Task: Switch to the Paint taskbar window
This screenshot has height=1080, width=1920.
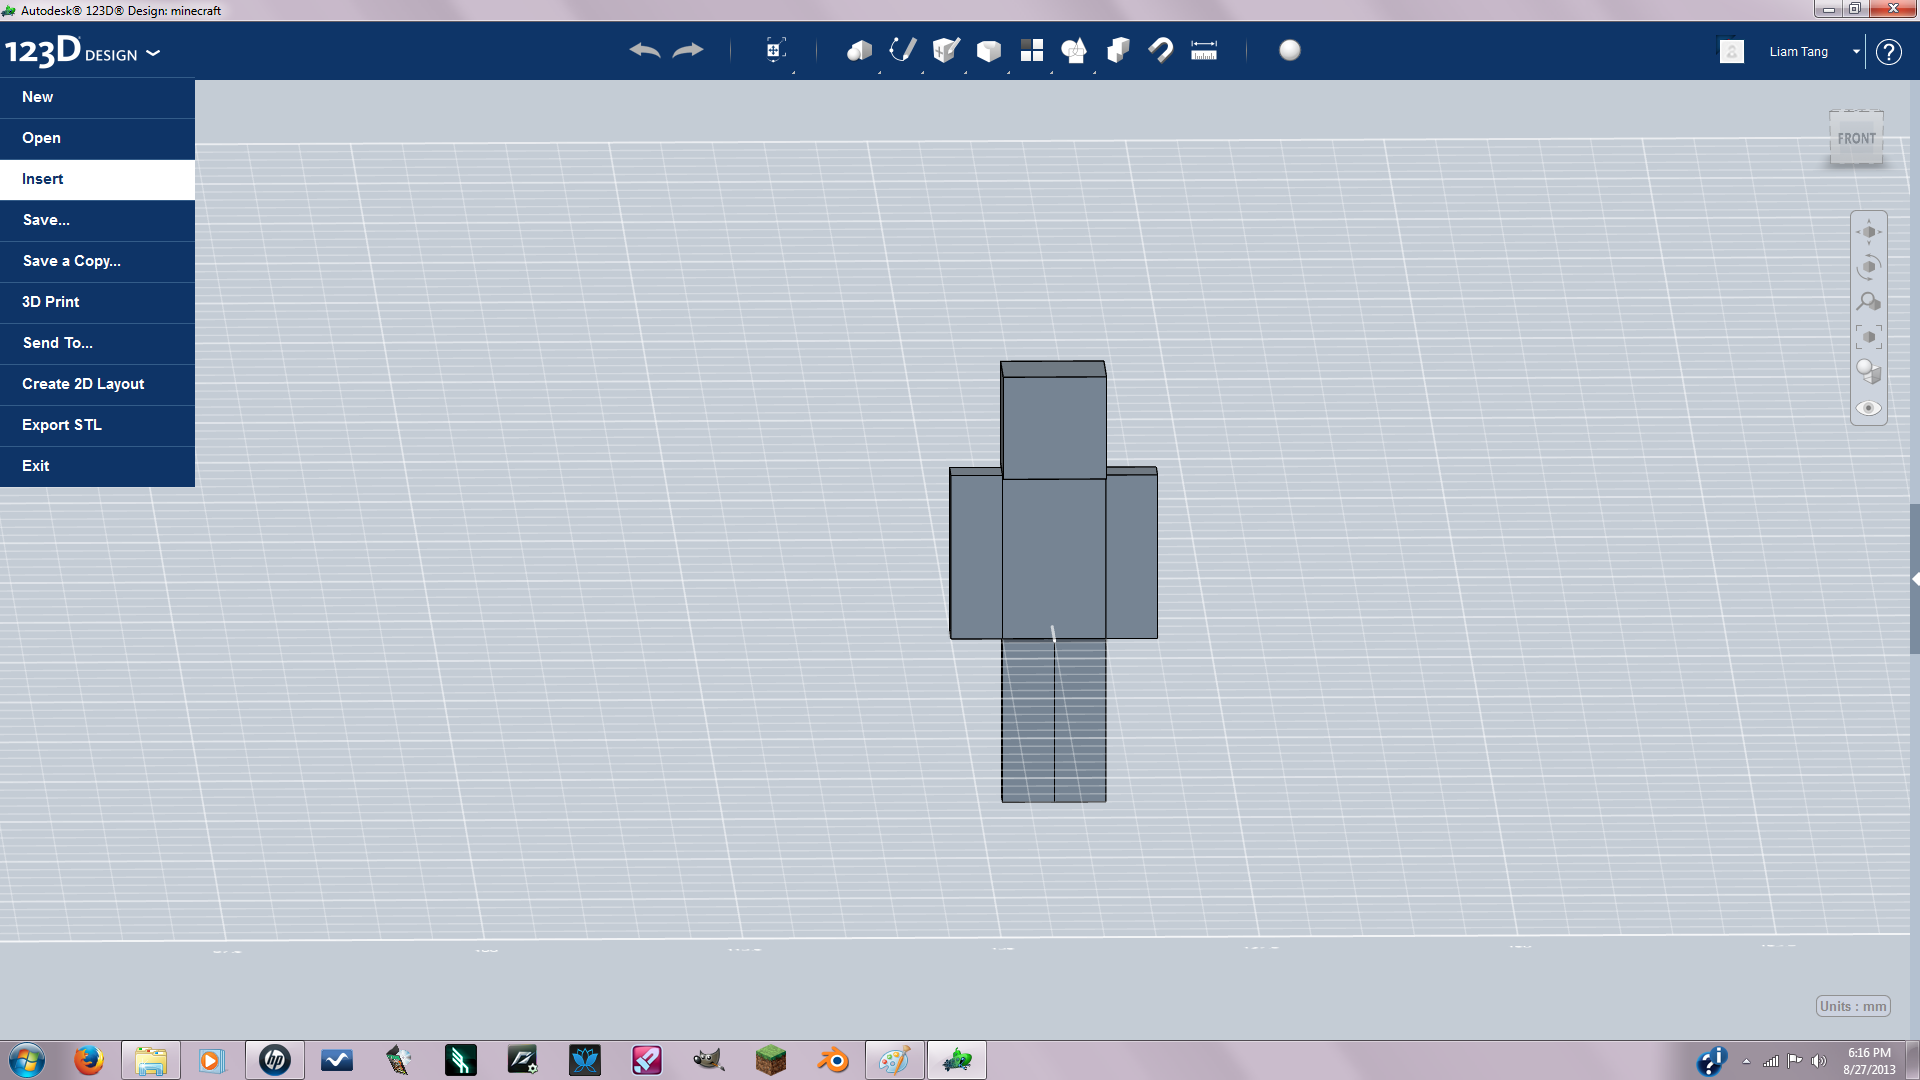Action: 895,1060
